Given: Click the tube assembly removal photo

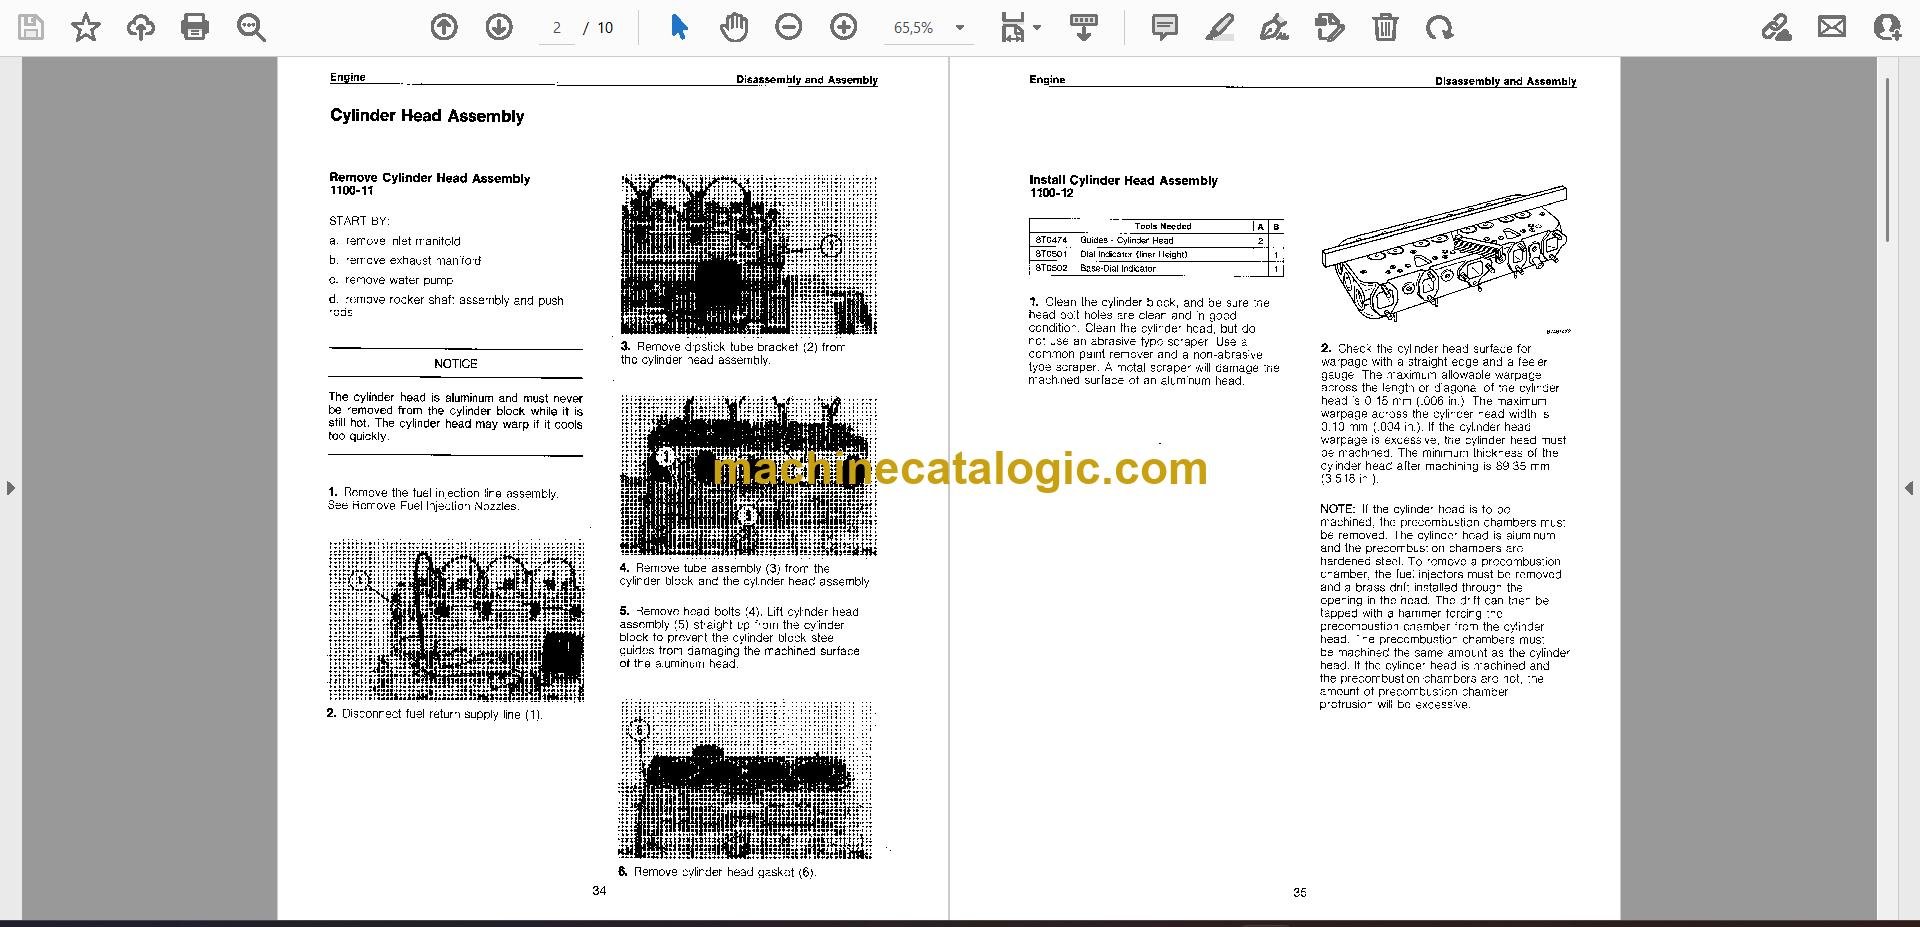Looking at the screenshot, I should (x=748, y=475).
